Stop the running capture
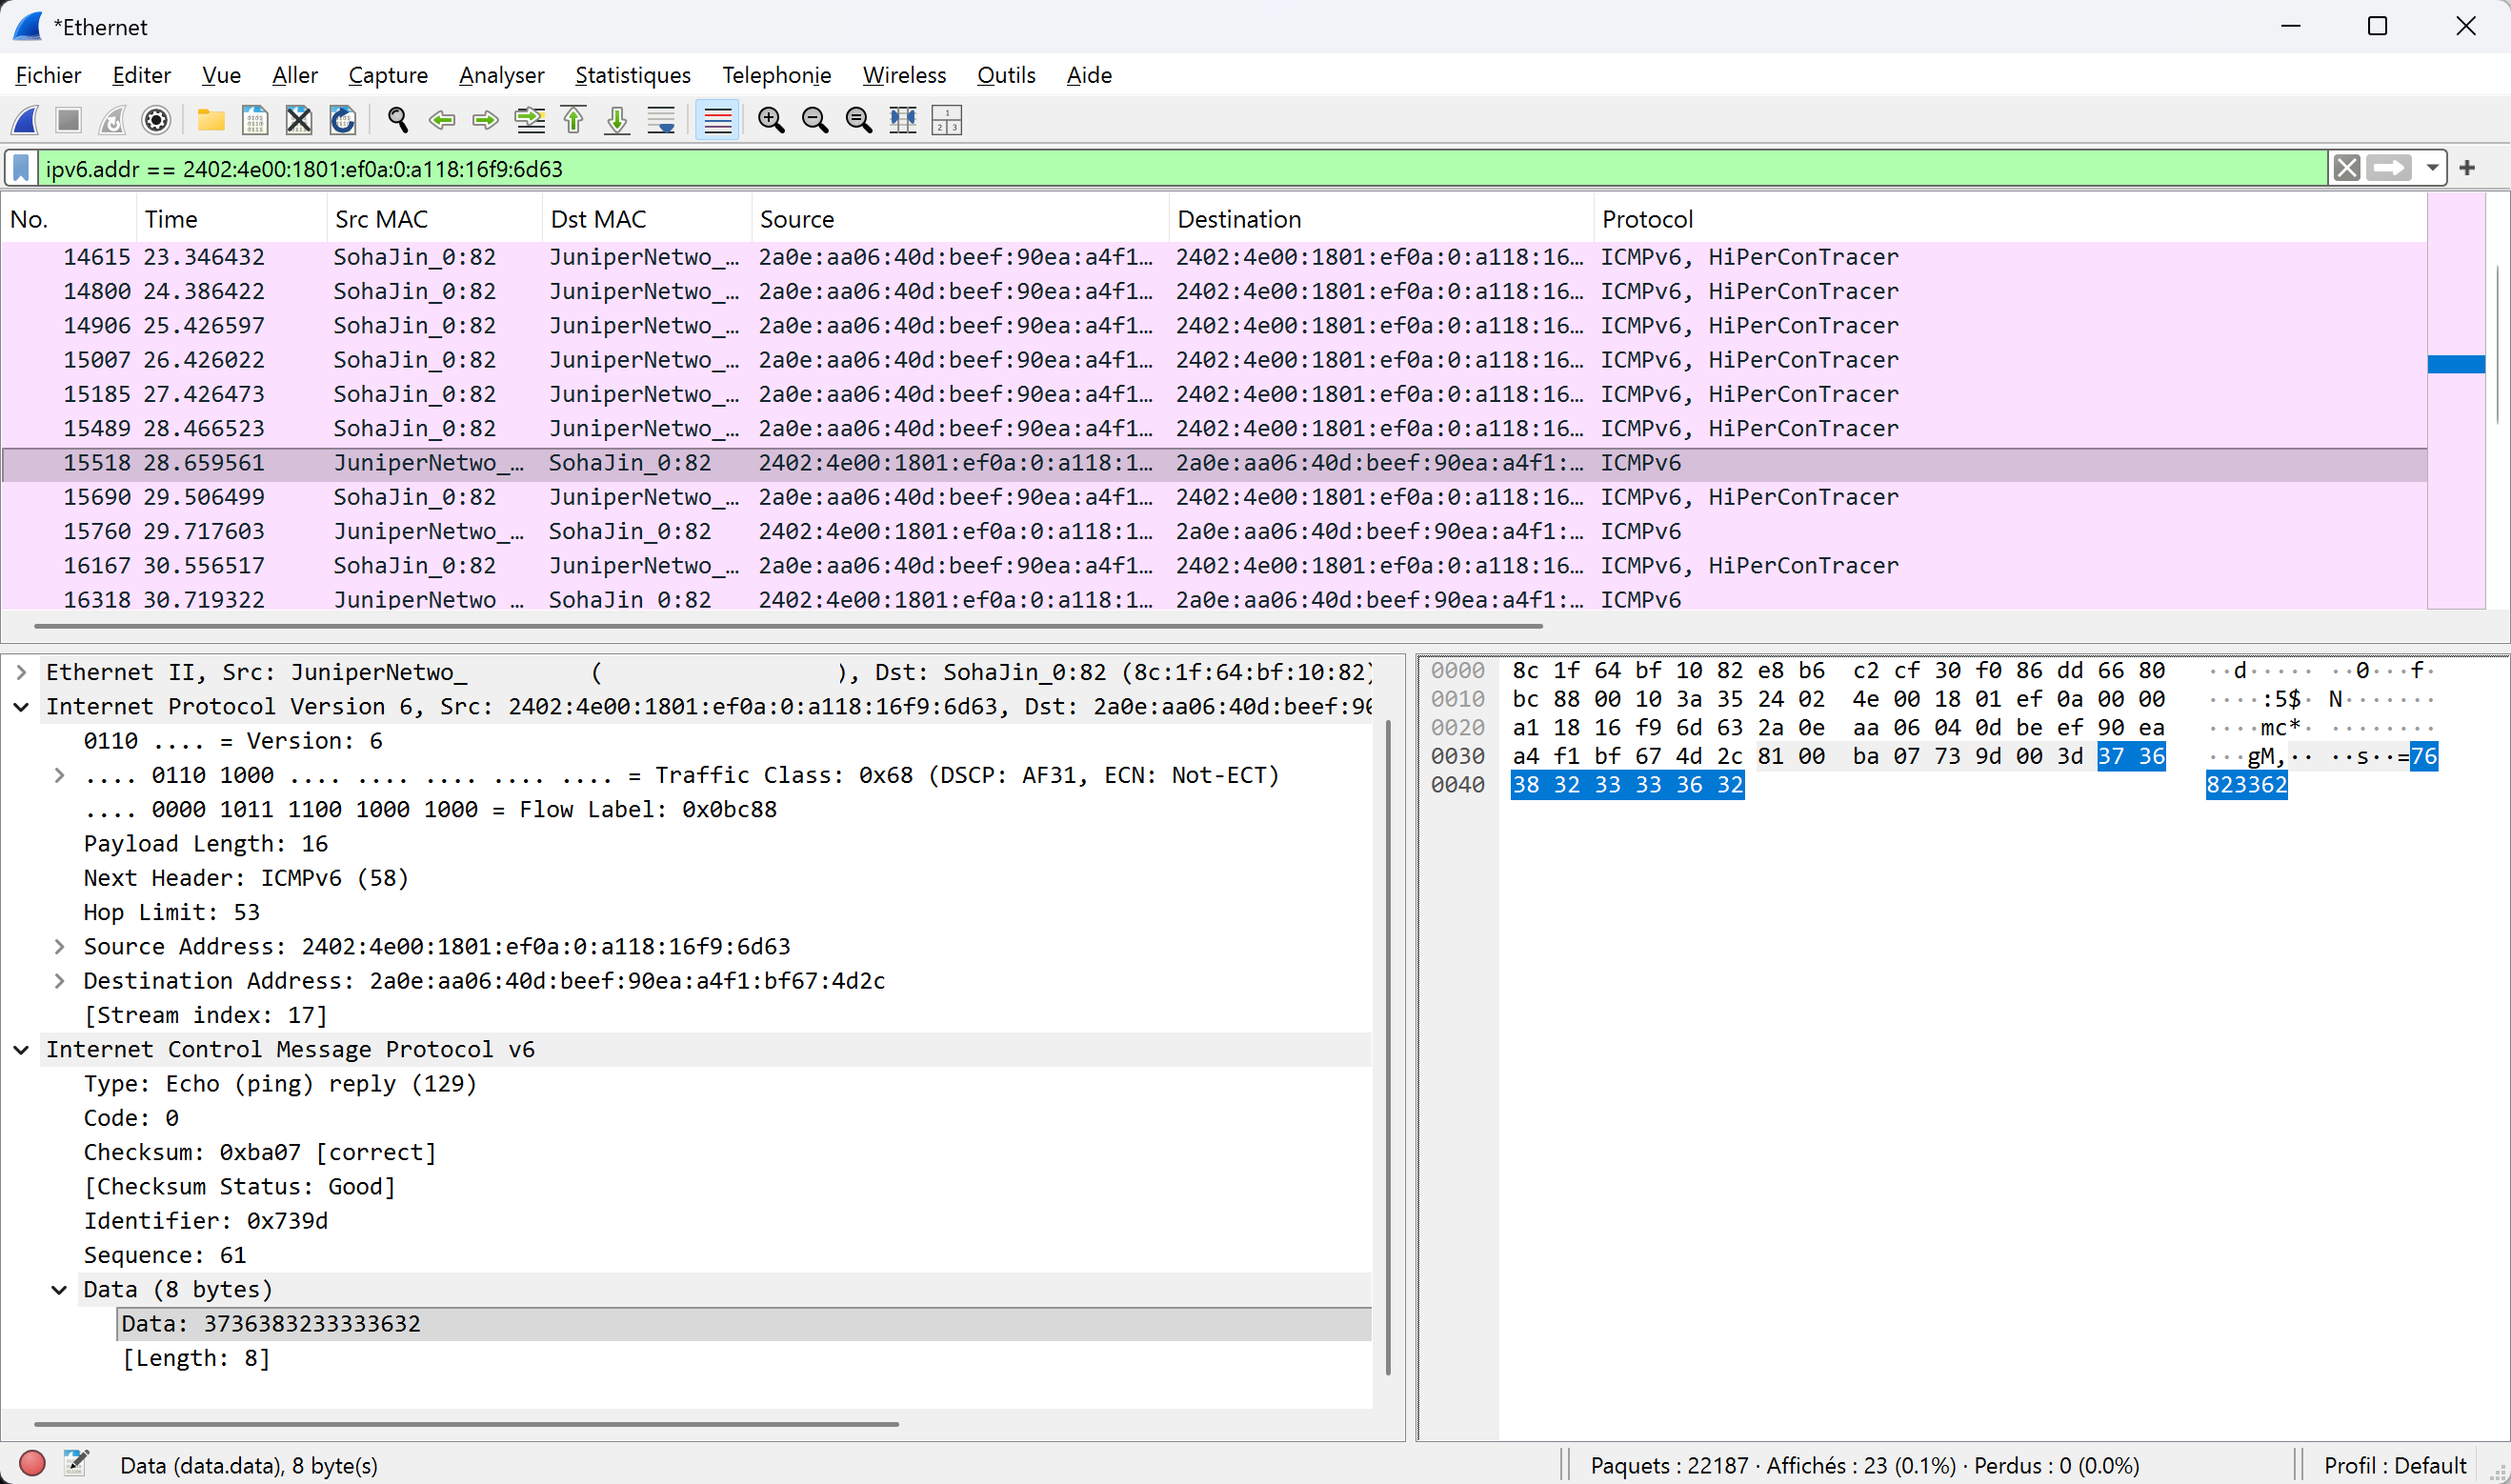Image resolution: width=2511 pixels, height=1484 pixels. click(68, 120)
